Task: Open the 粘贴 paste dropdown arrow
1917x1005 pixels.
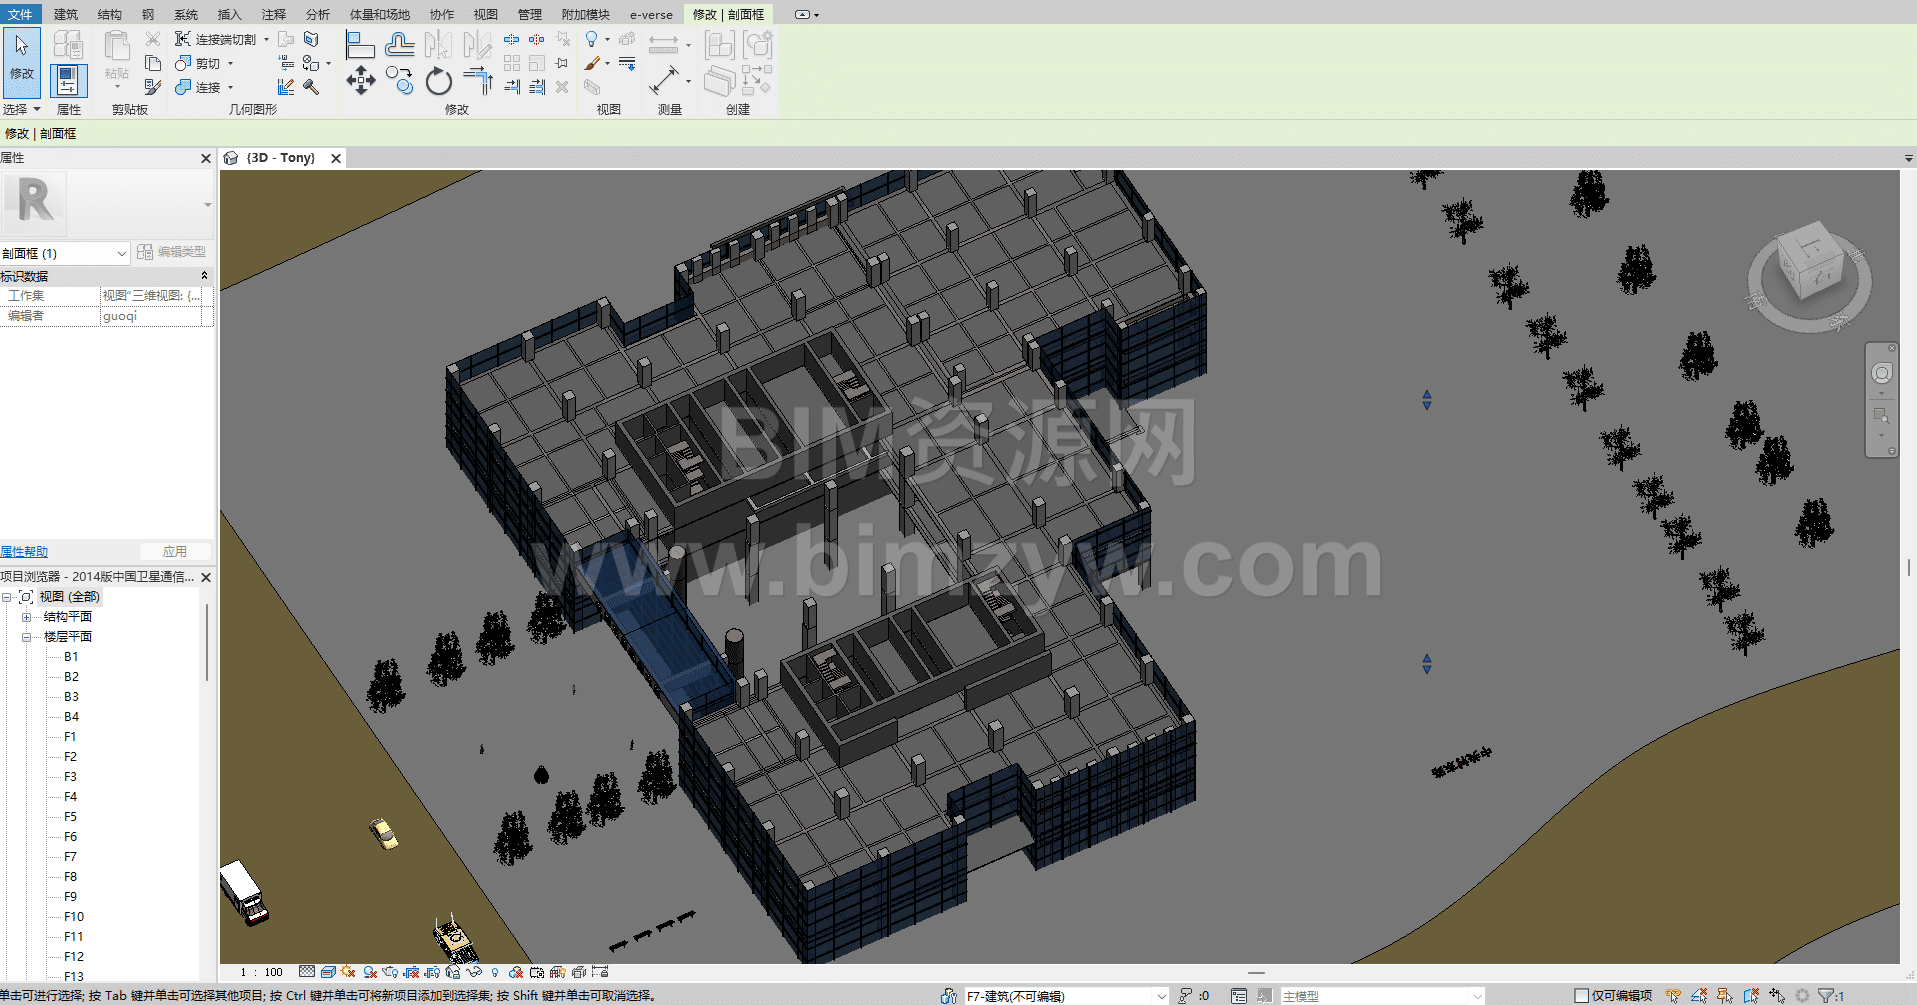Action: 117,86
